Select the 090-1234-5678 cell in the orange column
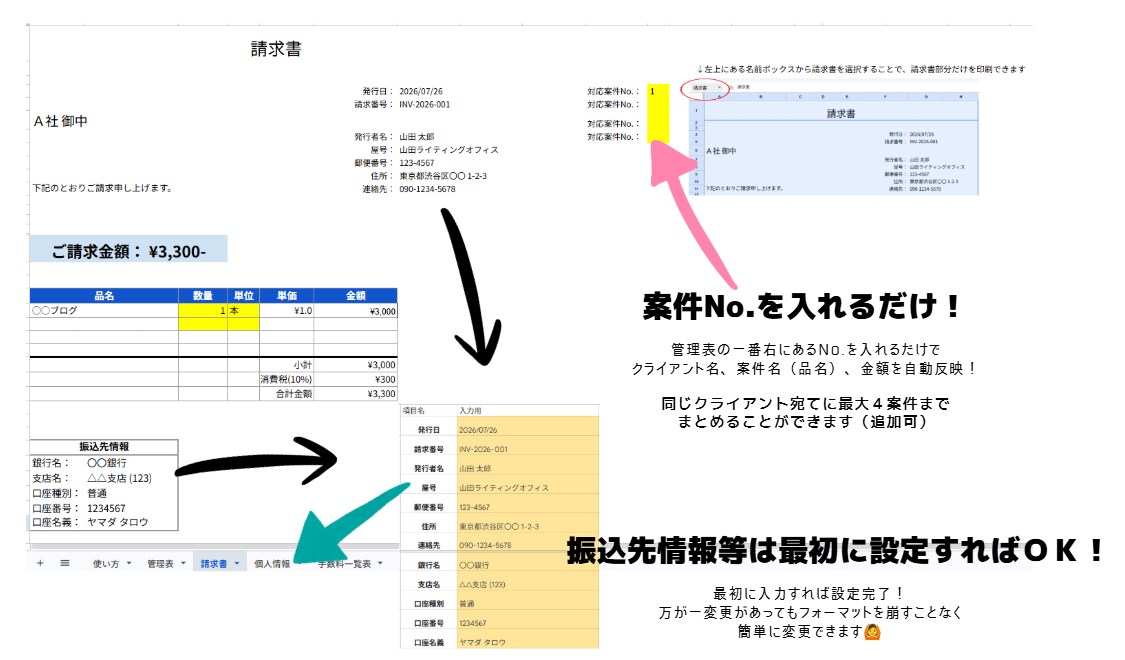 (x=527, y=545)
